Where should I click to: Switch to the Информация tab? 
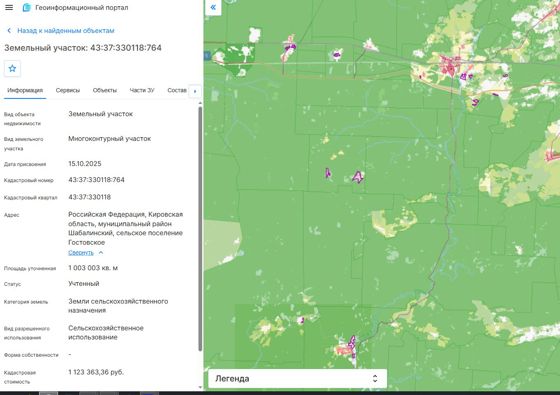[x=25, y=90]
